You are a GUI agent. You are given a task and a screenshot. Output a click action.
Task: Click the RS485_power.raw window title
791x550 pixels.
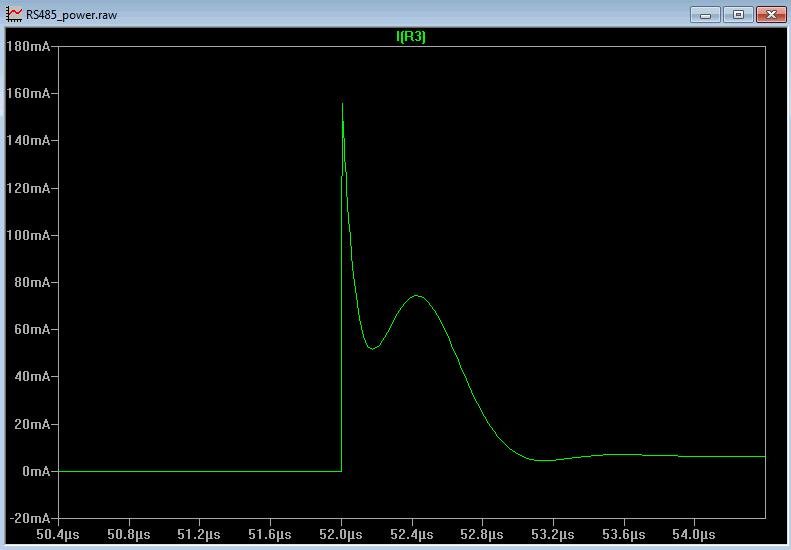click(x=71, y=15)
